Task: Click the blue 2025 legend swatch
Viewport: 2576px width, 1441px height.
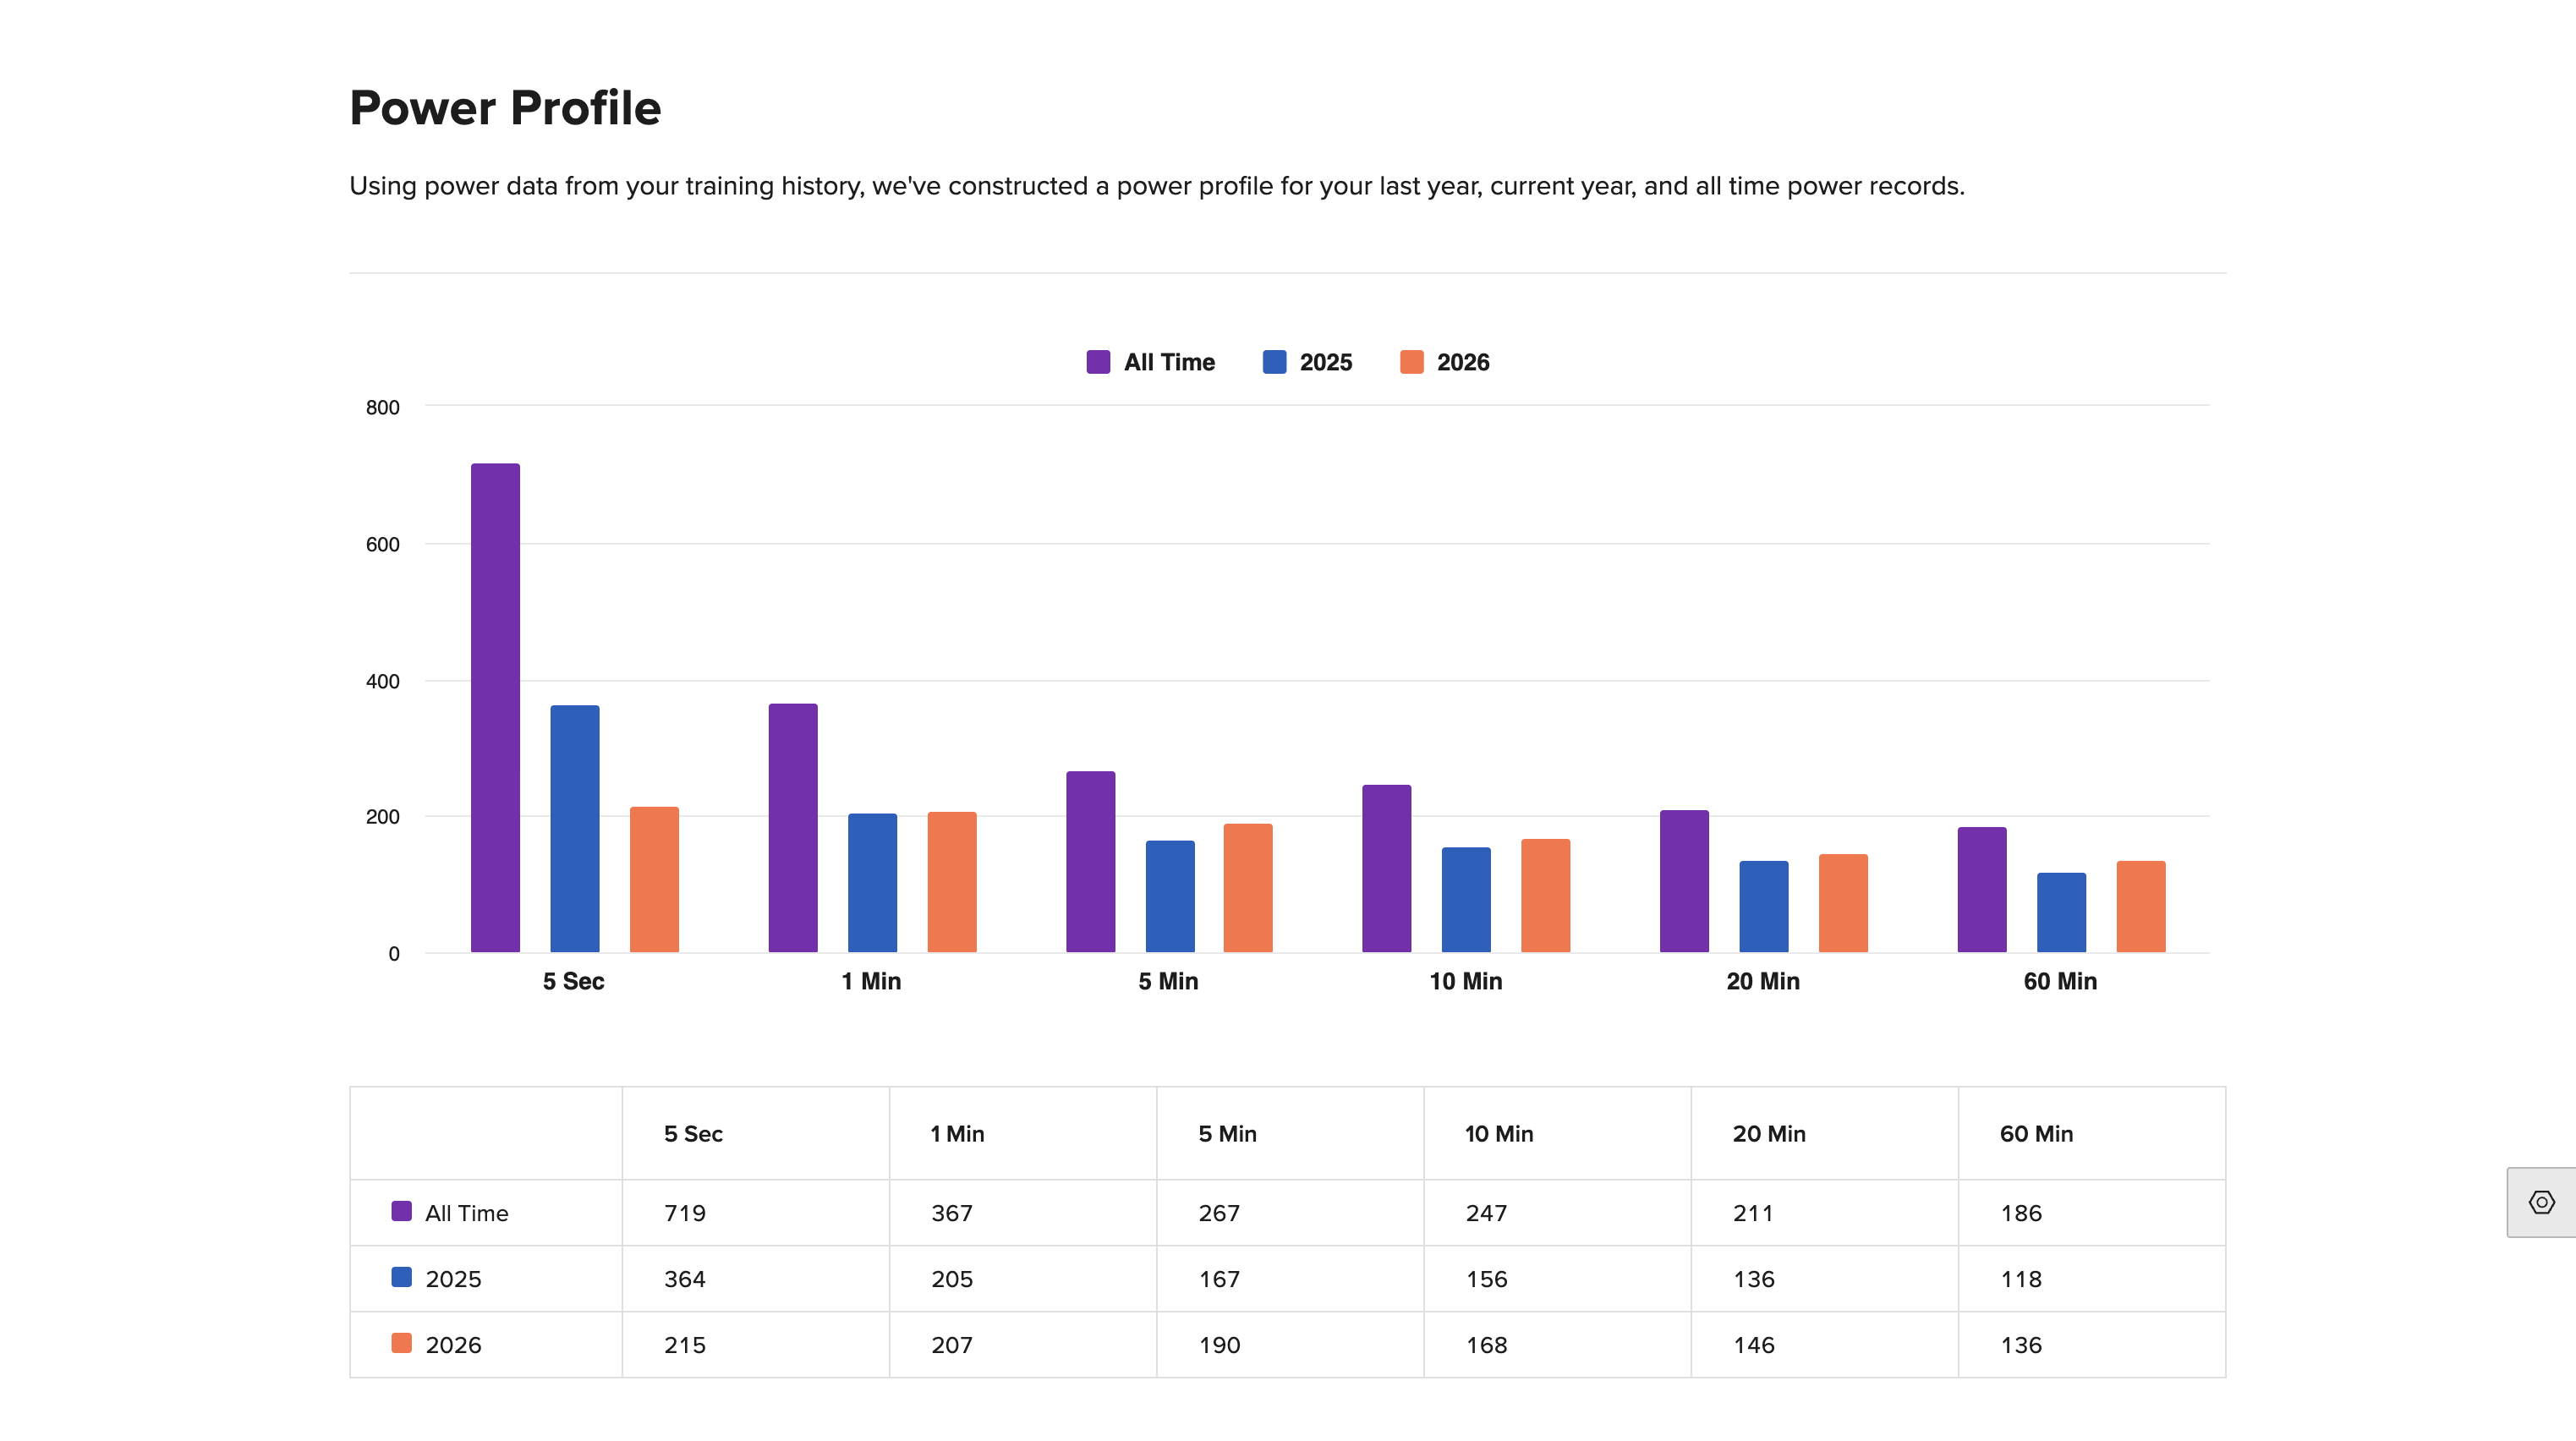Action: [x=1274, y=362]
